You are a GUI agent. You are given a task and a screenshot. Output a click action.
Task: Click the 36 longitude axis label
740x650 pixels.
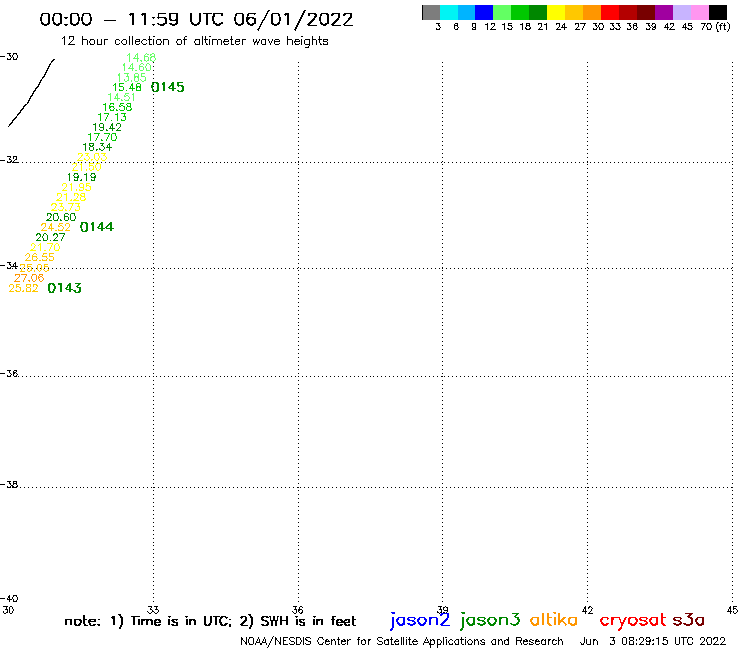click(x=297, y=610)
